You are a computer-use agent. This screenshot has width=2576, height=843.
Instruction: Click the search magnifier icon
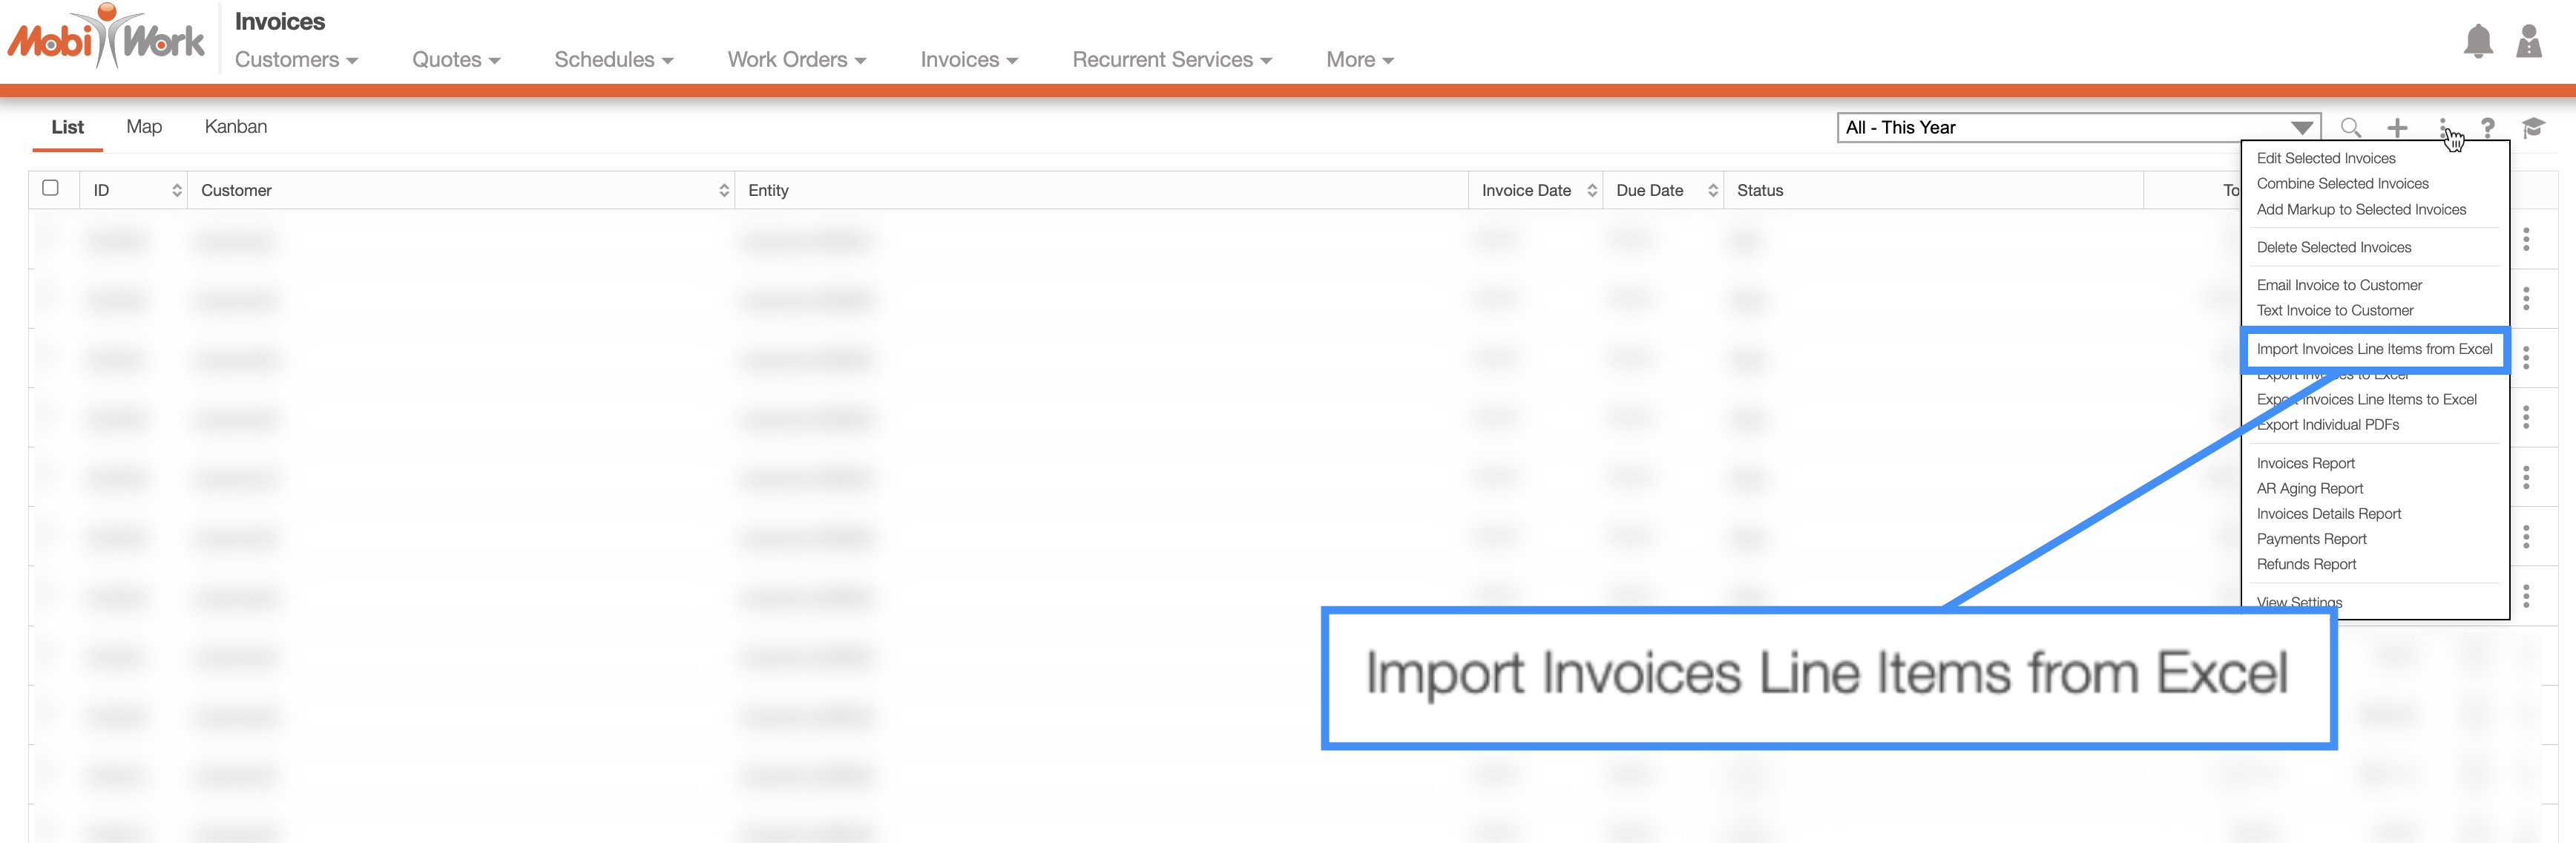tap(2350, 128)
